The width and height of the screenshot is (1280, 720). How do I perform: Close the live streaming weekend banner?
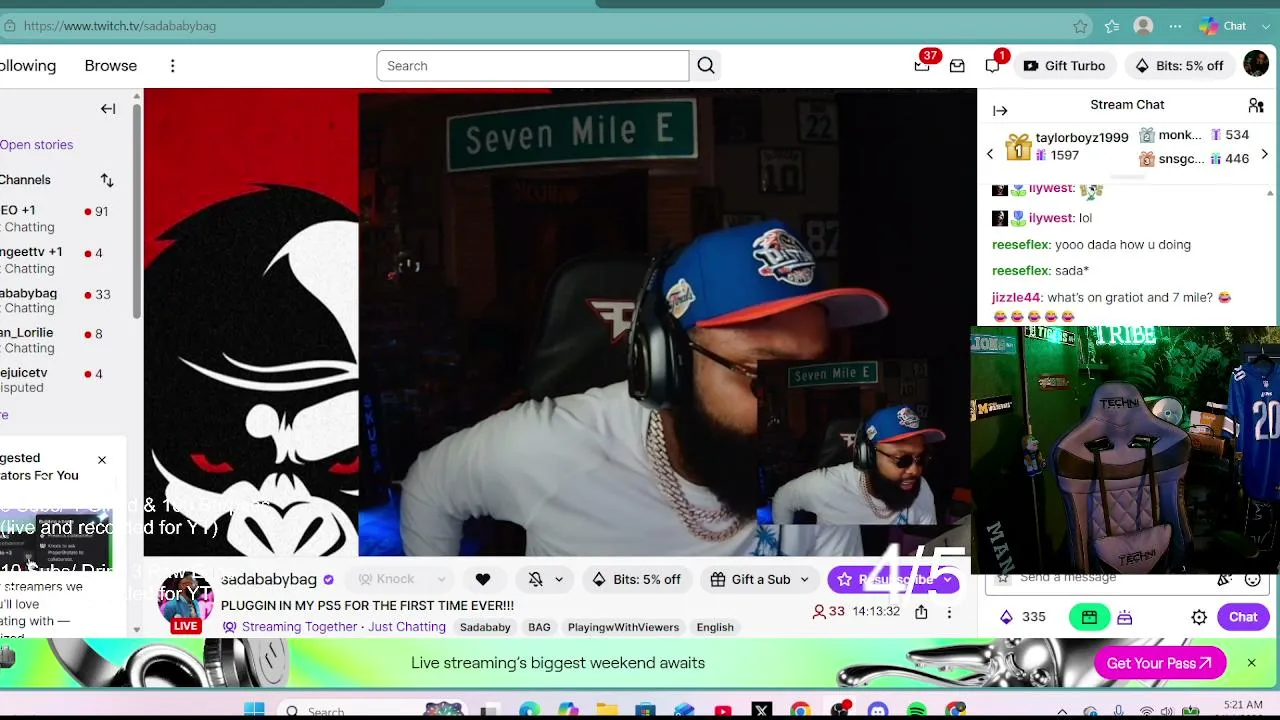click(1251, 663)
